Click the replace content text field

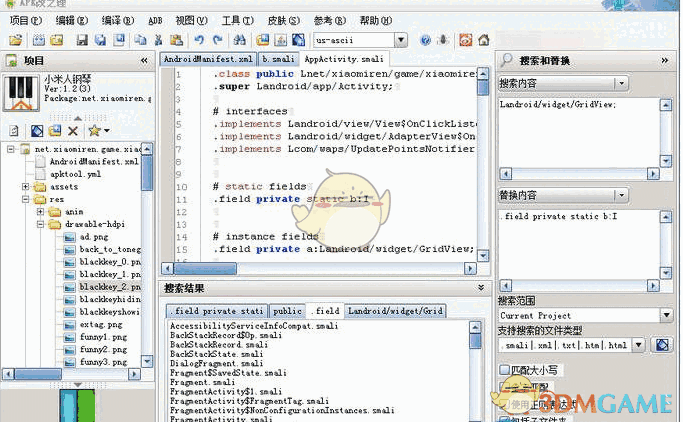click(579, 245)
